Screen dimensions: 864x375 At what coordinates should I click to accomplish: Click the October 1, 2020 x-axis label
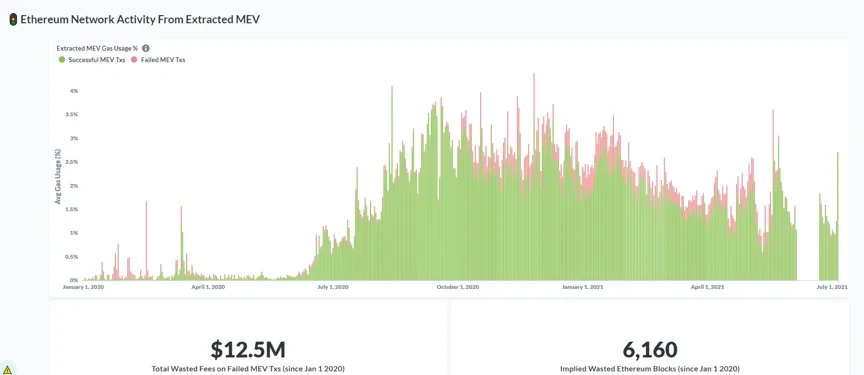pyautogui.click(x=457, y=287)
